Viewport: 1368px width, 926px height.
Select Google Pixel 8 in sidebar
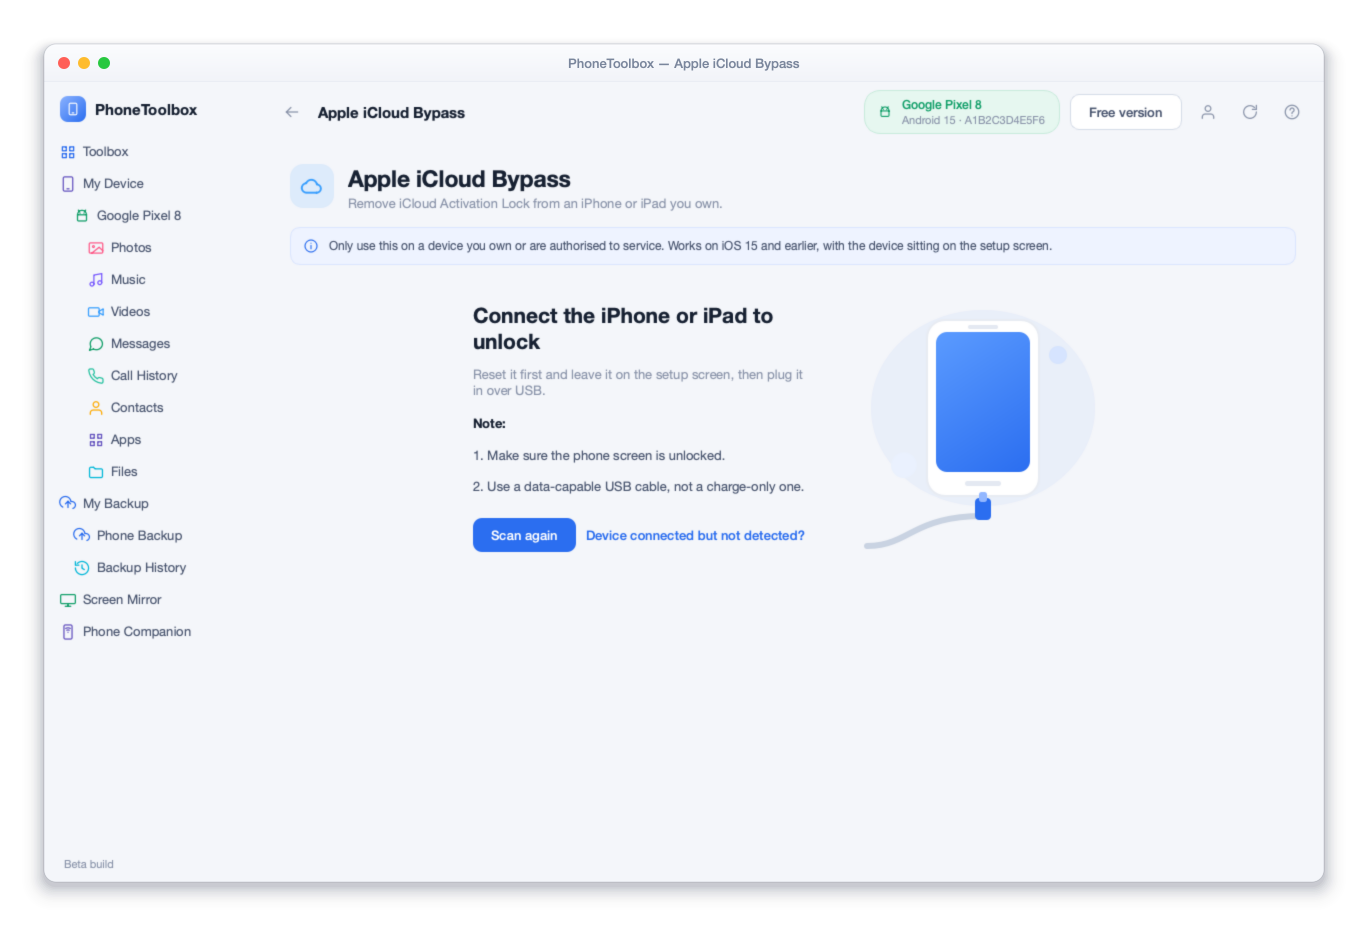[139, 216]
